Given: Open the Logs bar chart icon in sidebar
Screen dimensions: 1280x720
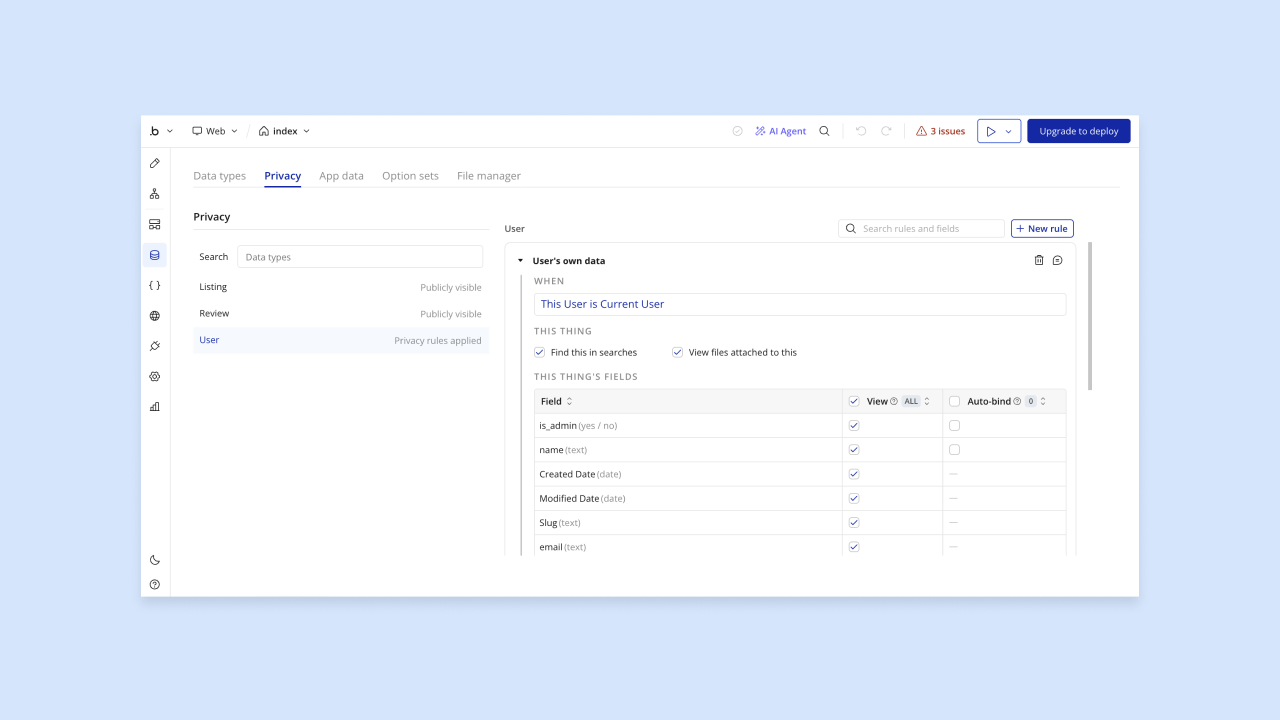Looking at the screenshot, I should click(154, 407).
